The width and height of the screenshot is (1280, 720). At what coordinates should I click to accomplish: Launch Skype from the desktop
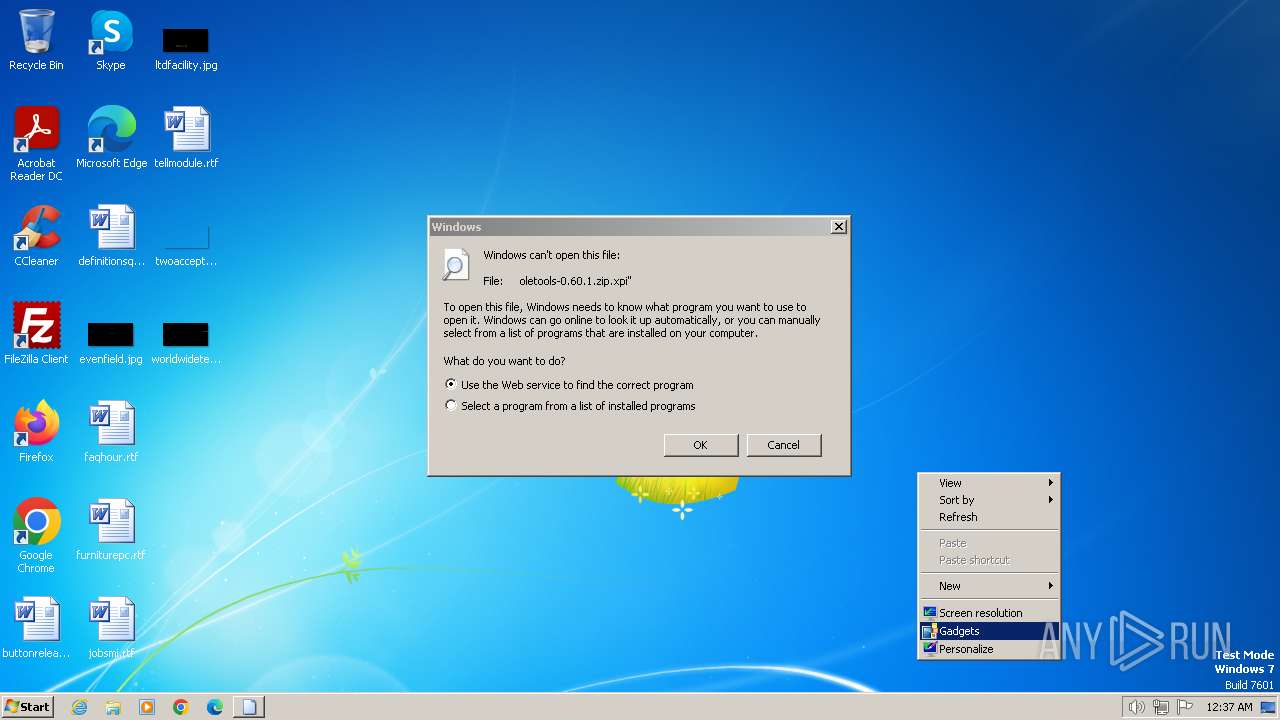pyautogui.click(x=110, y=41)
